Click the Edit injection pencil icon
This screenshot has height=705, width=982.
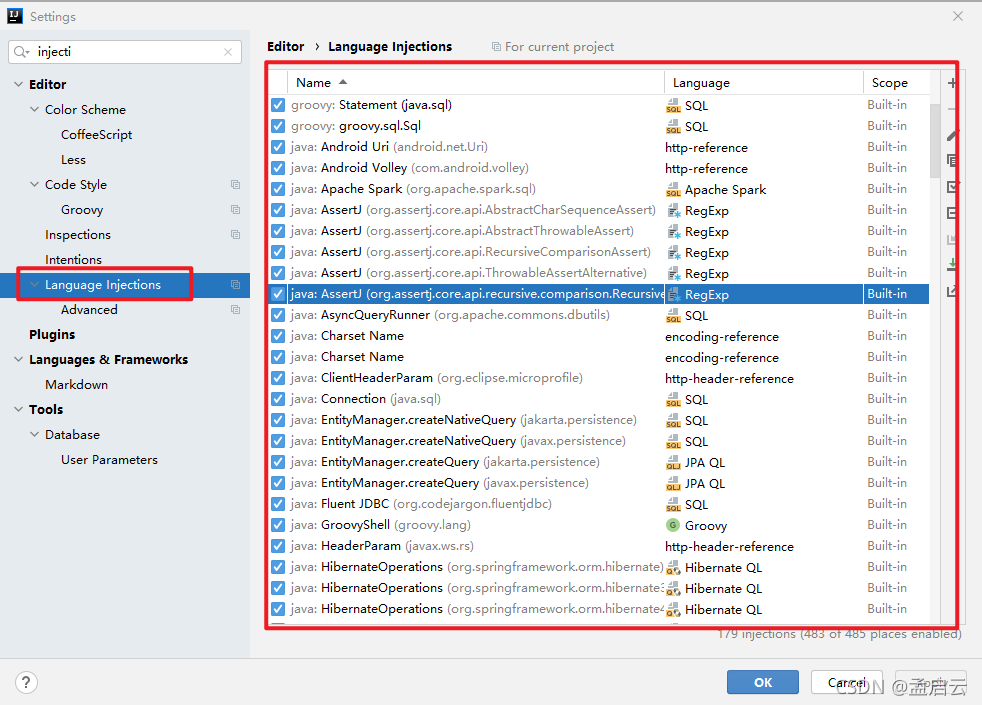(x=951, y=135)
